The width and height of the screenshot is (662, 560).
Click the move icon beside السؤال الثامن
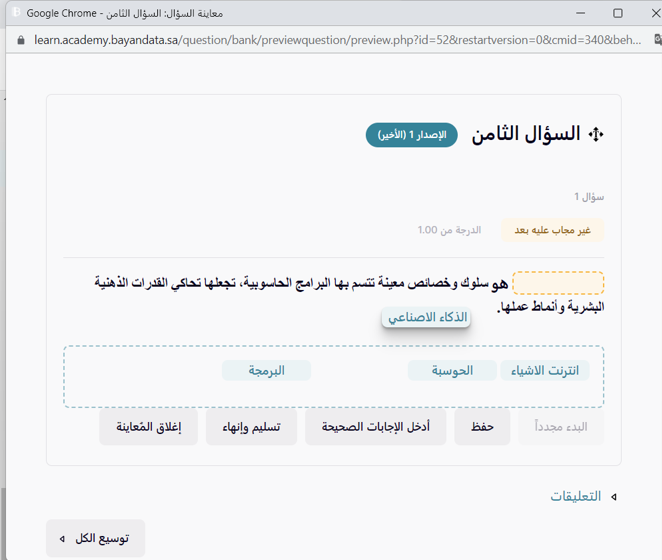(597, 135)
